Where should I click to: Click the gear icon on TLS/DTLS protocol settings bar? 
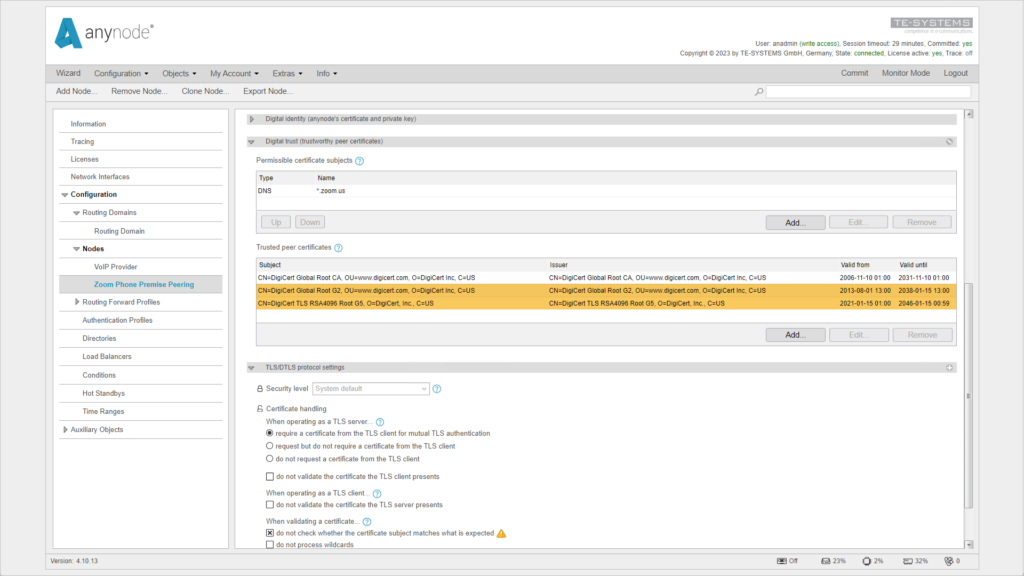(x=949, y=367)
